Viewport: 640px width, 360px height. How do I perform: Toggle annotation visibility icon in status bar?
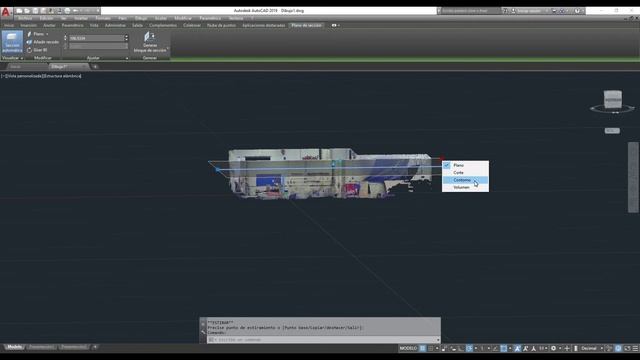(518, 348)
